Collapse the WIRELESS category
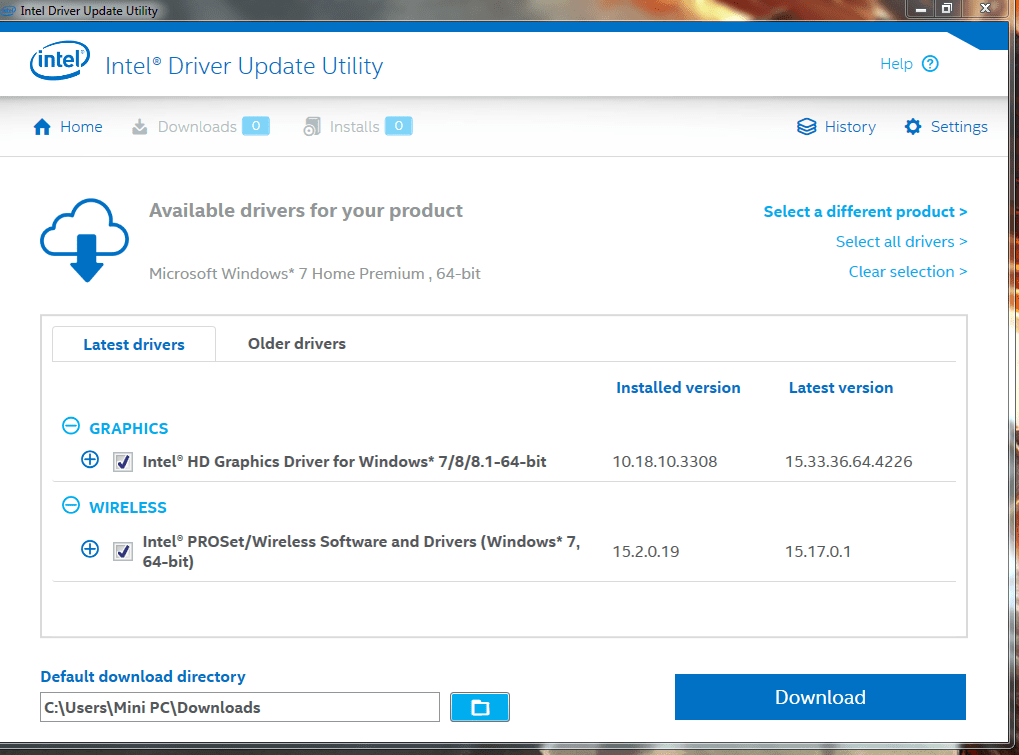The image size is (1019, 755). point(71,505)
